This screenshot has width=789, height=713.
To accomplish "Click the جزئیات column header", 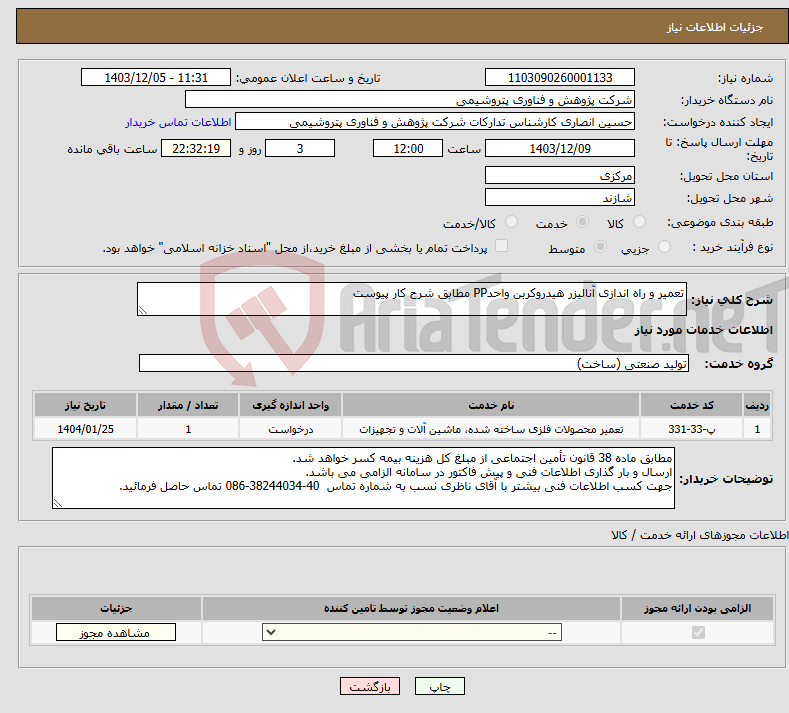I will pyautogui.click(x=116, y=608).
